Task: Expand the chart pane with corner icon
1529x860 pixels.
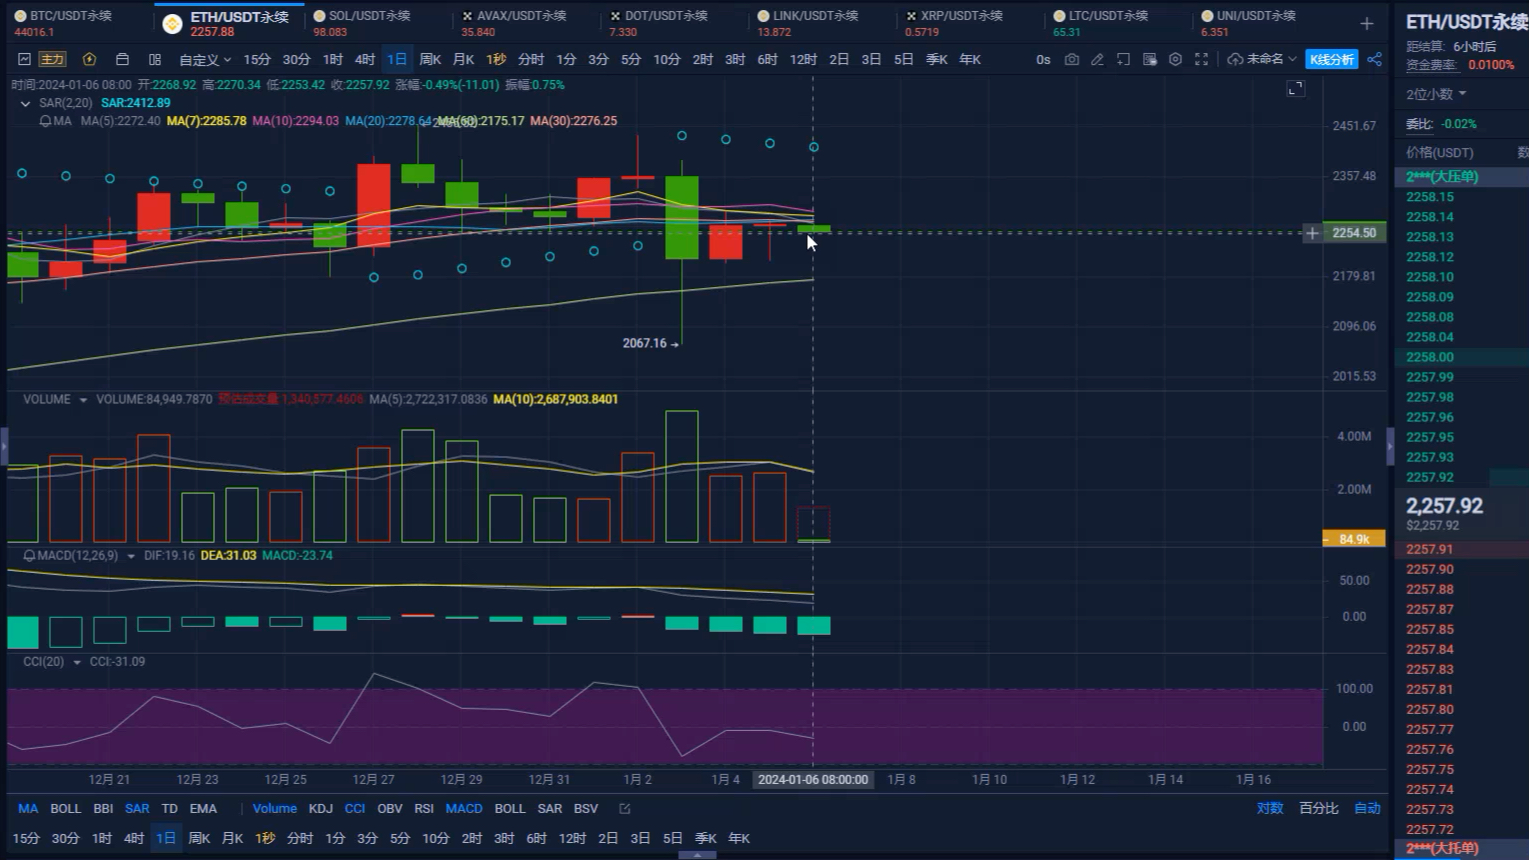Action: pyautogui.click(x=1295, y=89)
